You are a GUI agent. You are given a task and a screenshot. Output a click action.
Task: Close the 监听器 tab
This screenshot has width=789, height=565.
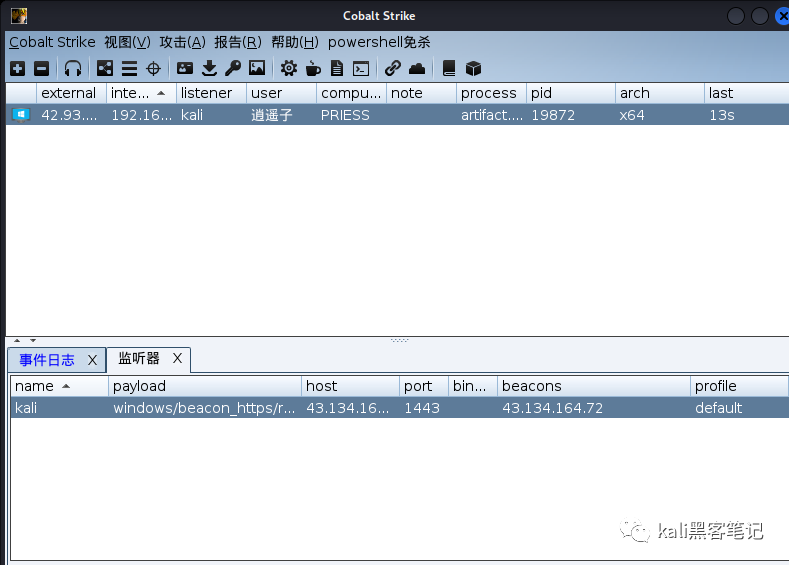click(177, 358)
